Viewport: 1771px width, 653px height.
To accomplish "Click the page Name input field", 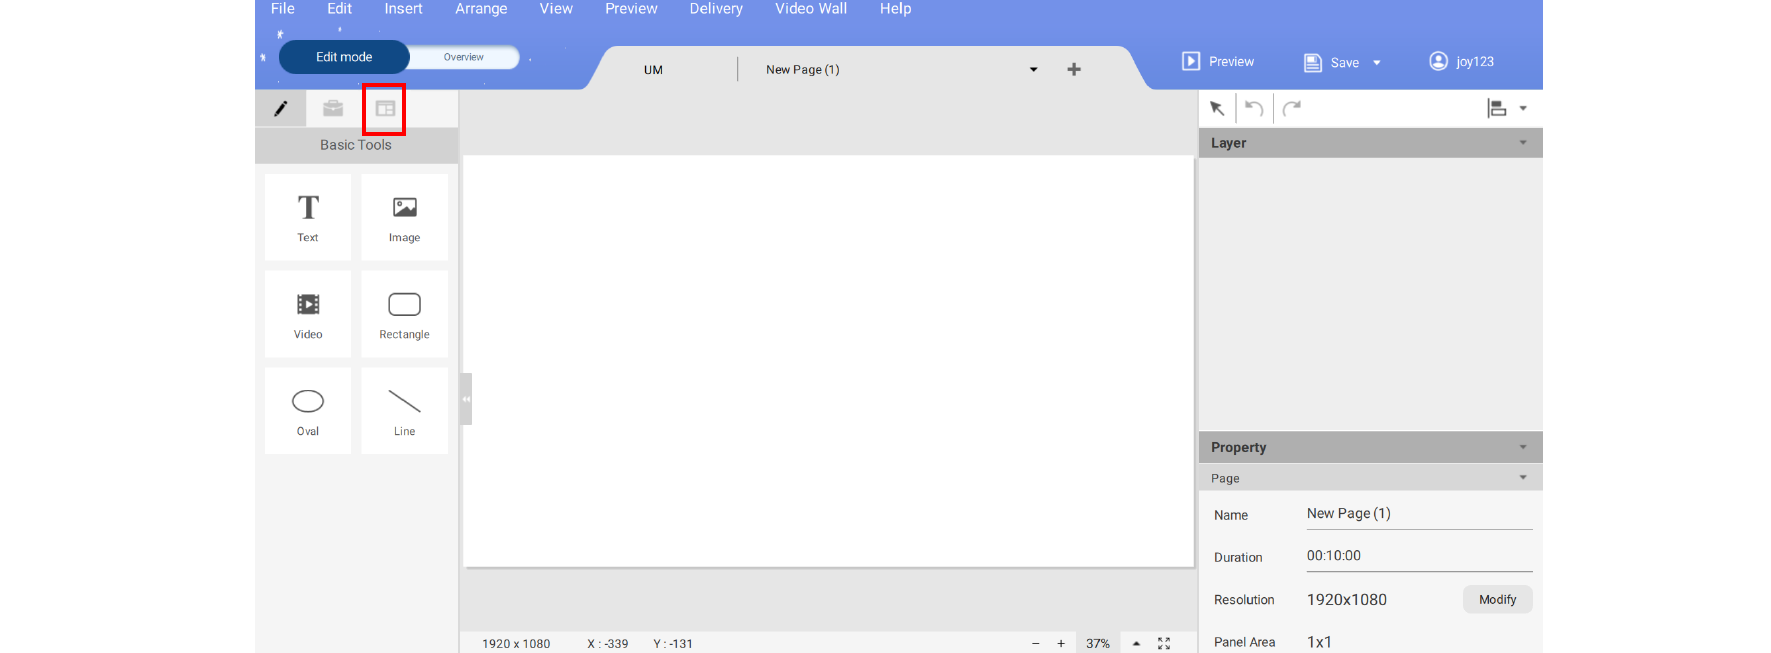I will [1418, 514].
